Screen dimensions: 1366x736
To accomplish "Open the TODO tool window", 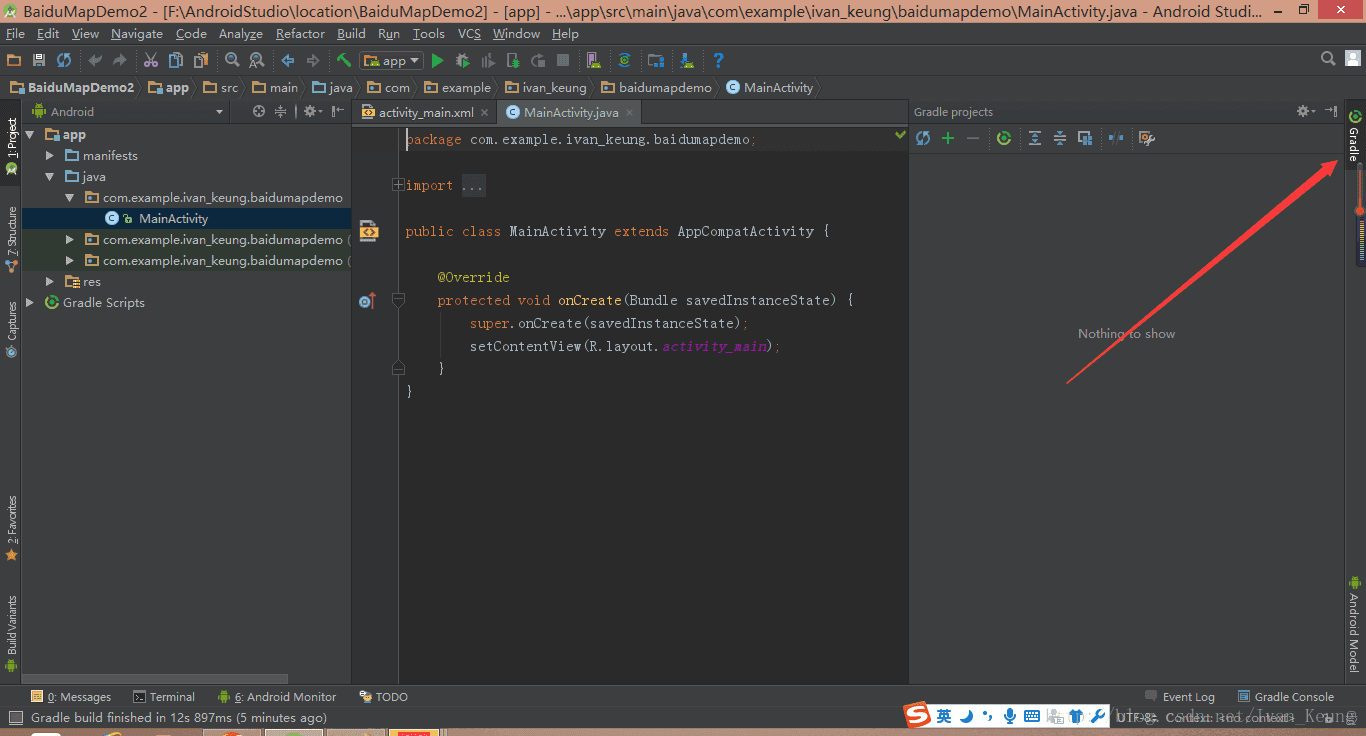I will click(383, 697).
